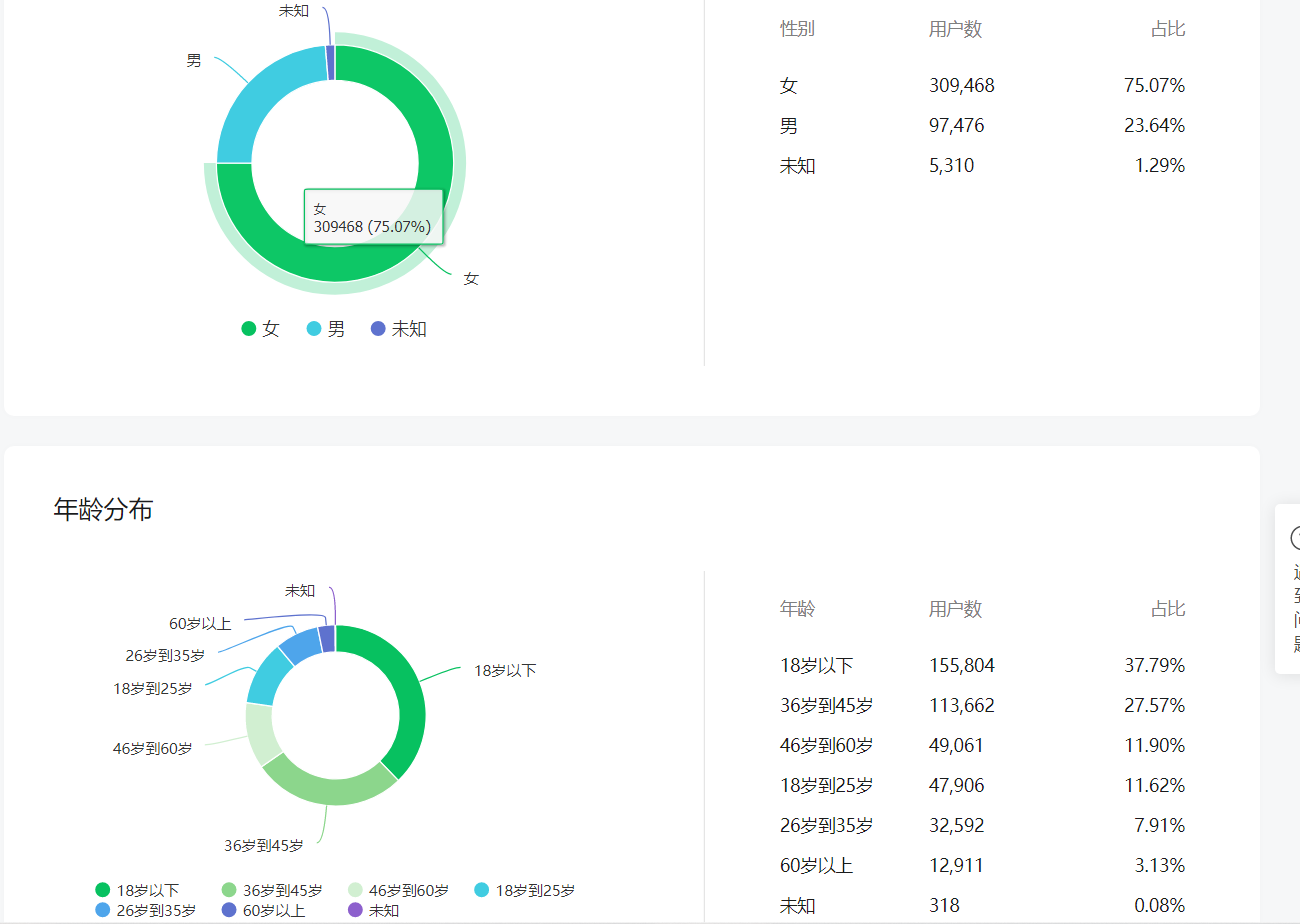The width and height of the screenshot is (1300, 924).
Task: Toggle the 女 series in gender chart legend
Action: tap(260, 329)
